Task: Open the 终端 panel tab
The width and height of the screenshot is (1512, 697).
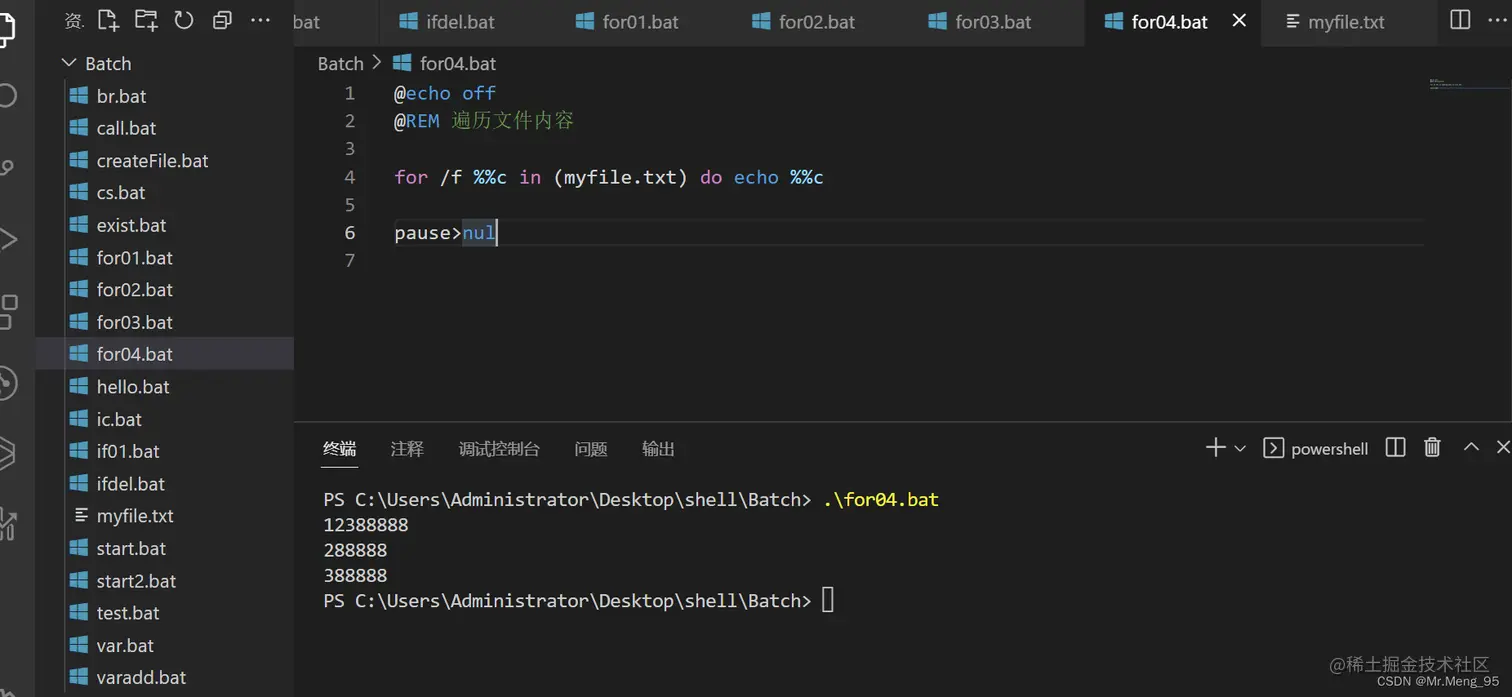Action: (x=340, y=449)
